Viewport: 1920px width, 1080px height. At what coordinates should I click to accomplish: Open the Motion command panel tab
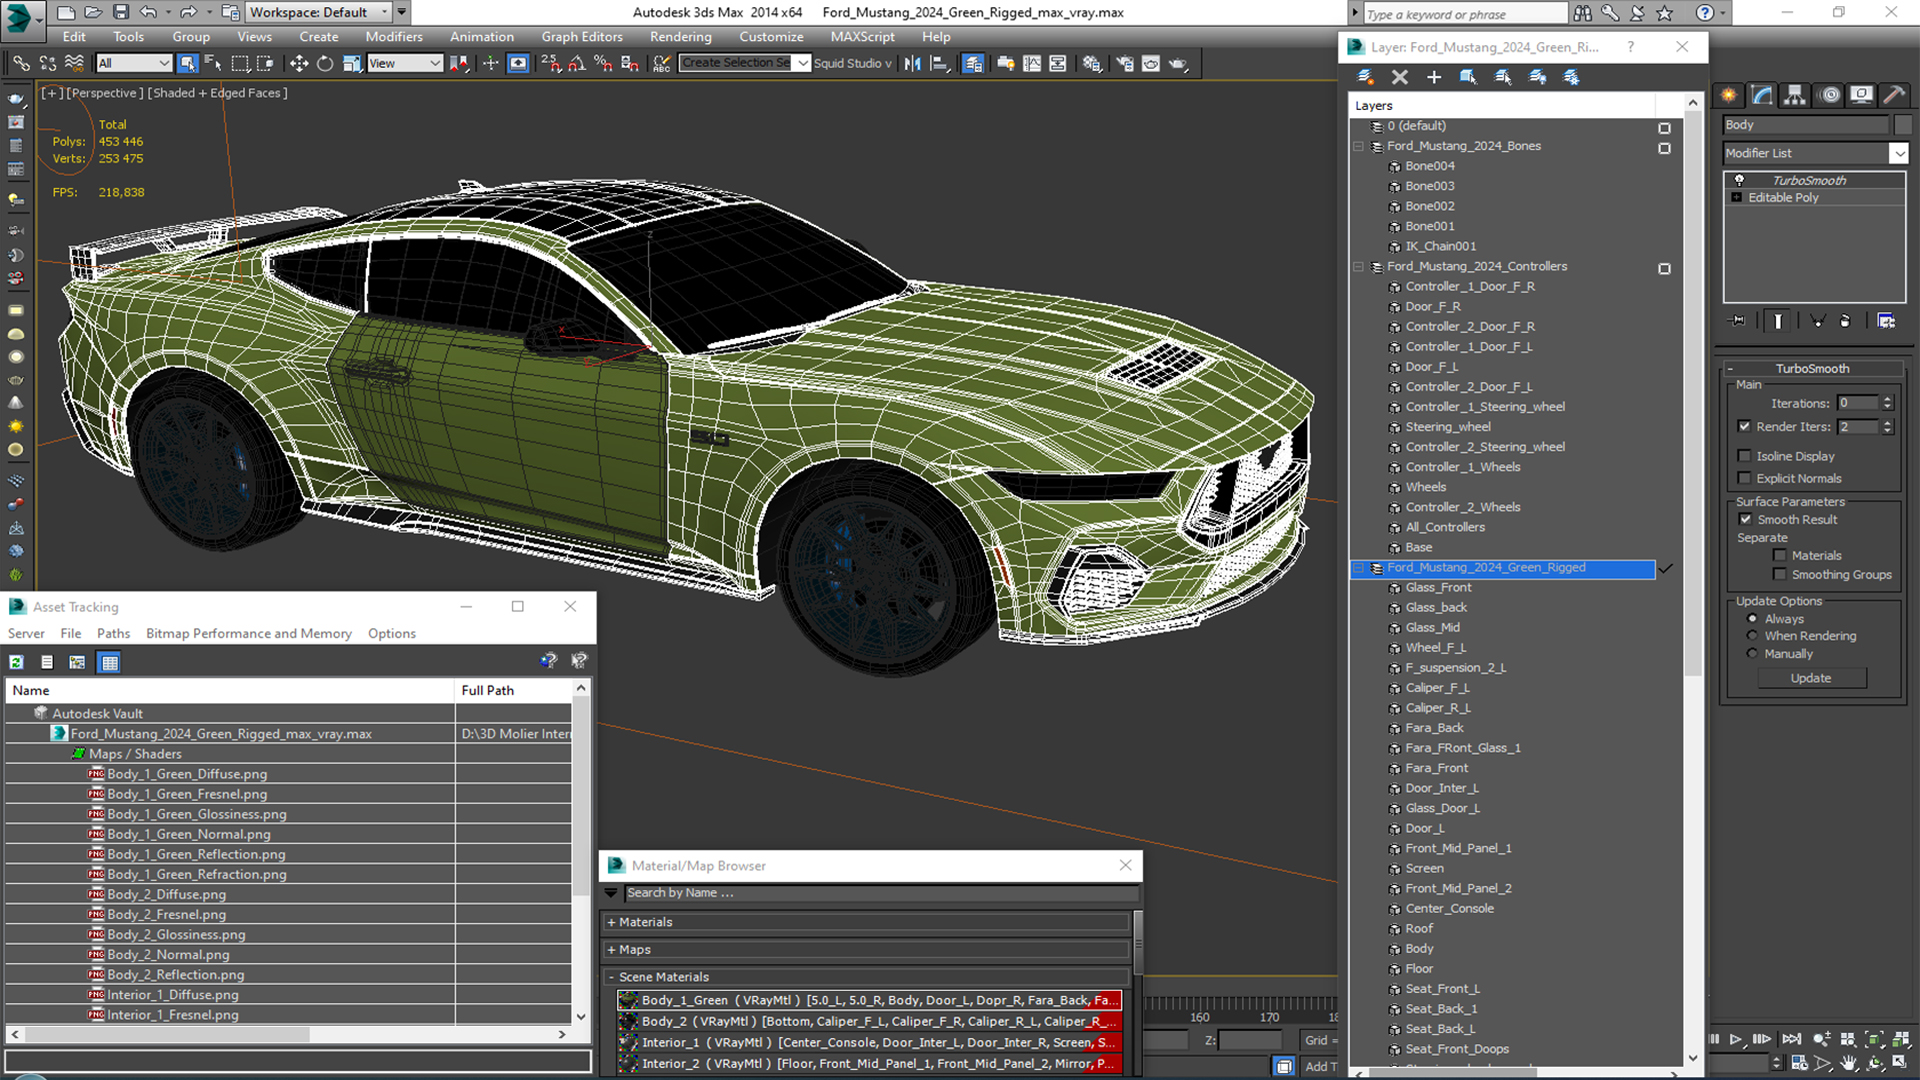(1830, 95)
